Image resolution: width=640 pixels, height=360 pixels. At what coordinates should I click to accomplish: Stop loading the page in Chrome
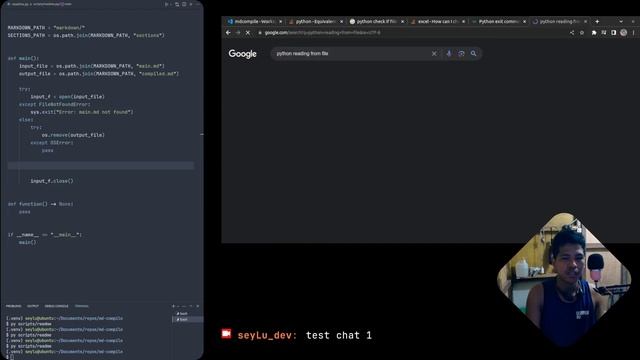248,33
